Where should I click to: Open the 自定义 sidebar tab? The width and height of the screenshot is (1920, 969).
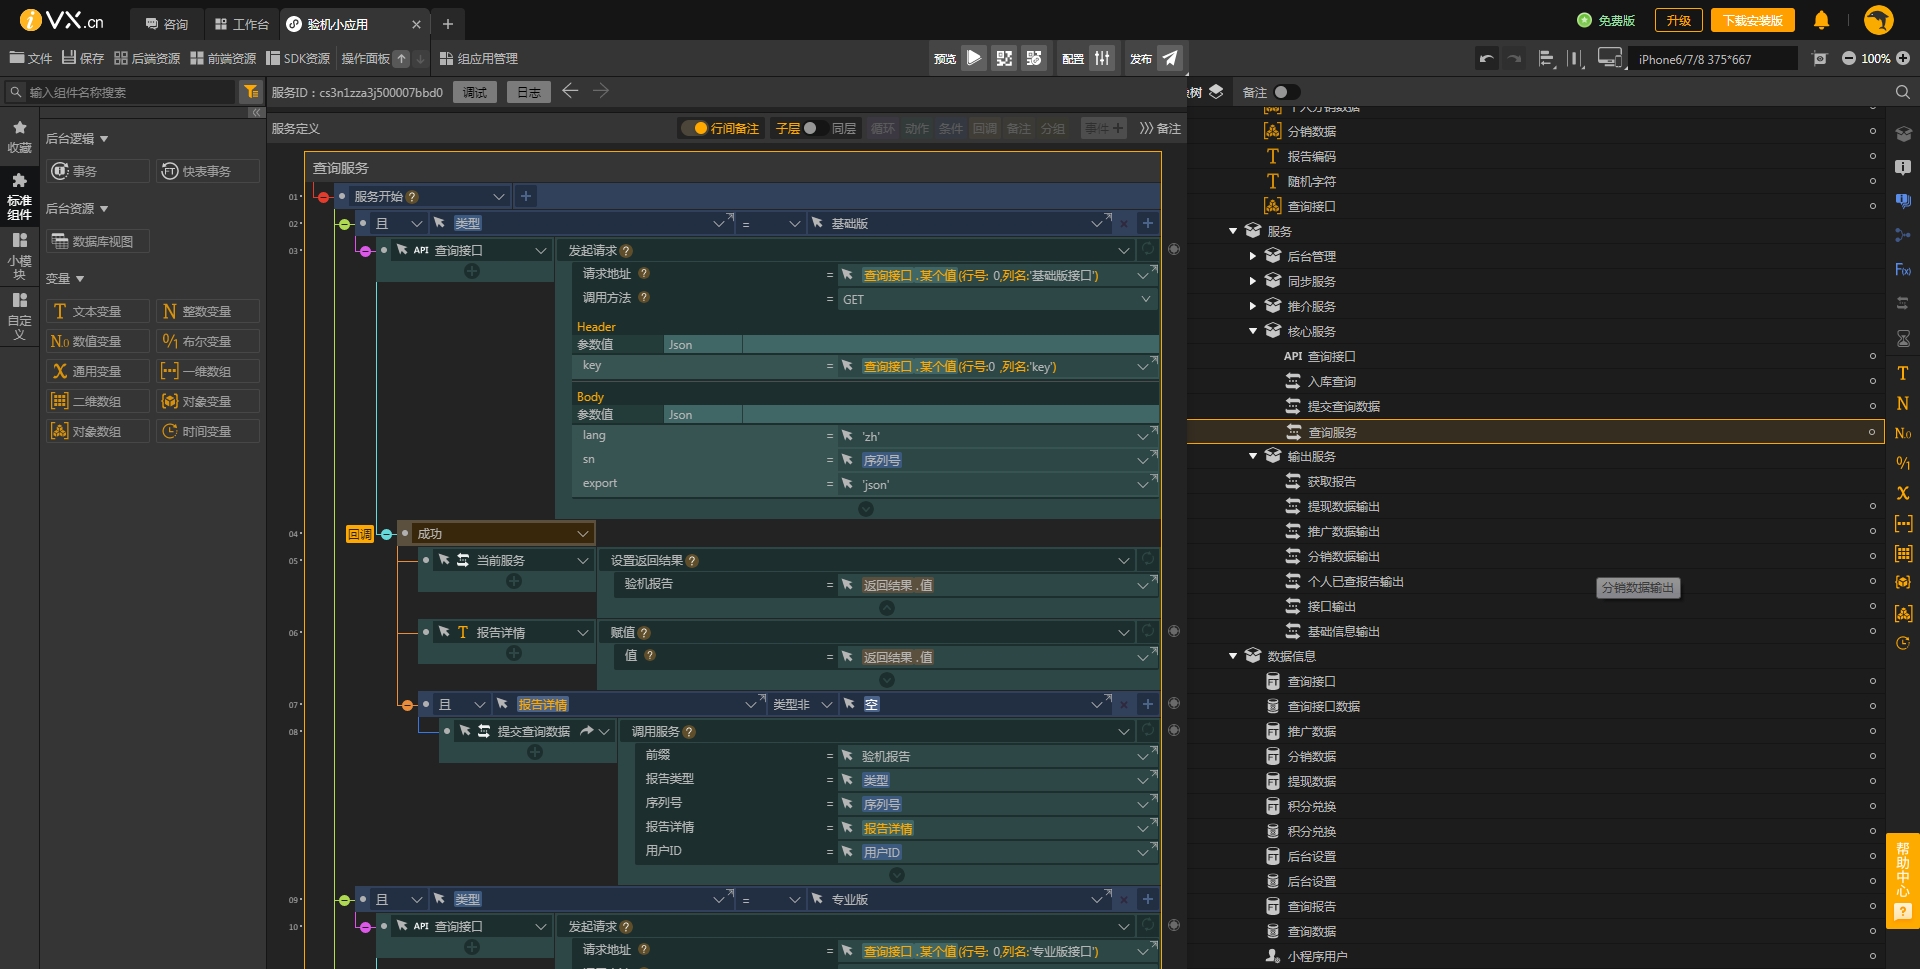pos(19,315)
